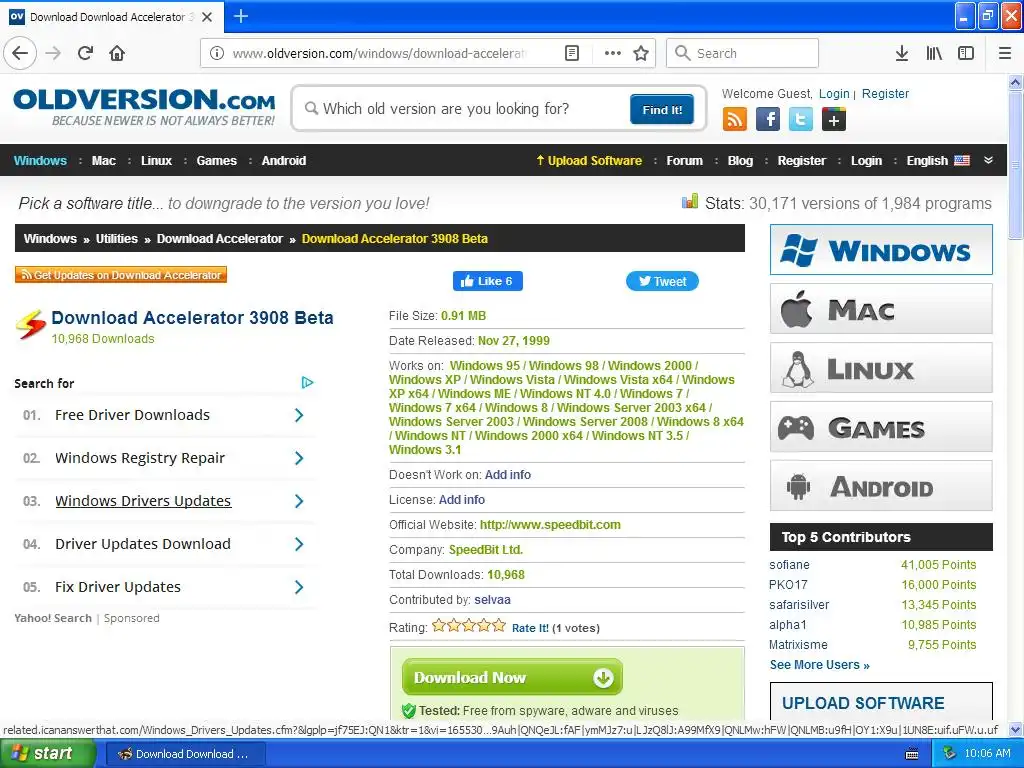Open the Library bookmarks icon

[934, 53]
